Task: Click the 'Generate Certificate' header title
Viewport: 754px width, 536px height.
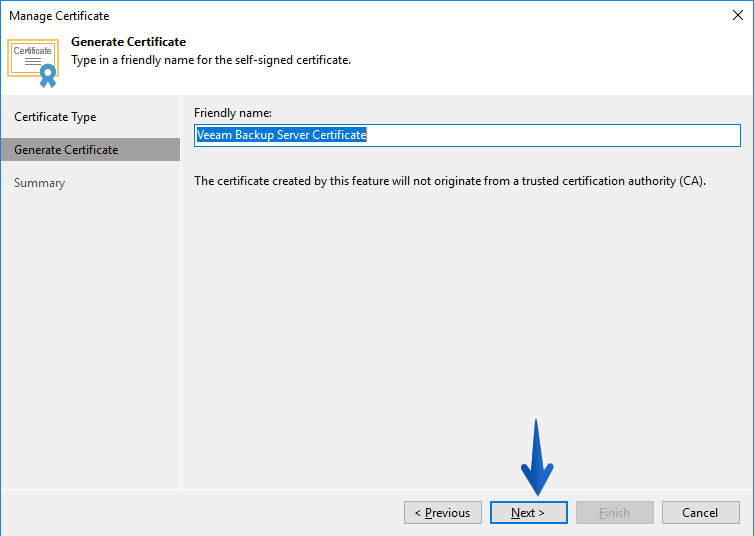Action: click(128, 42)
